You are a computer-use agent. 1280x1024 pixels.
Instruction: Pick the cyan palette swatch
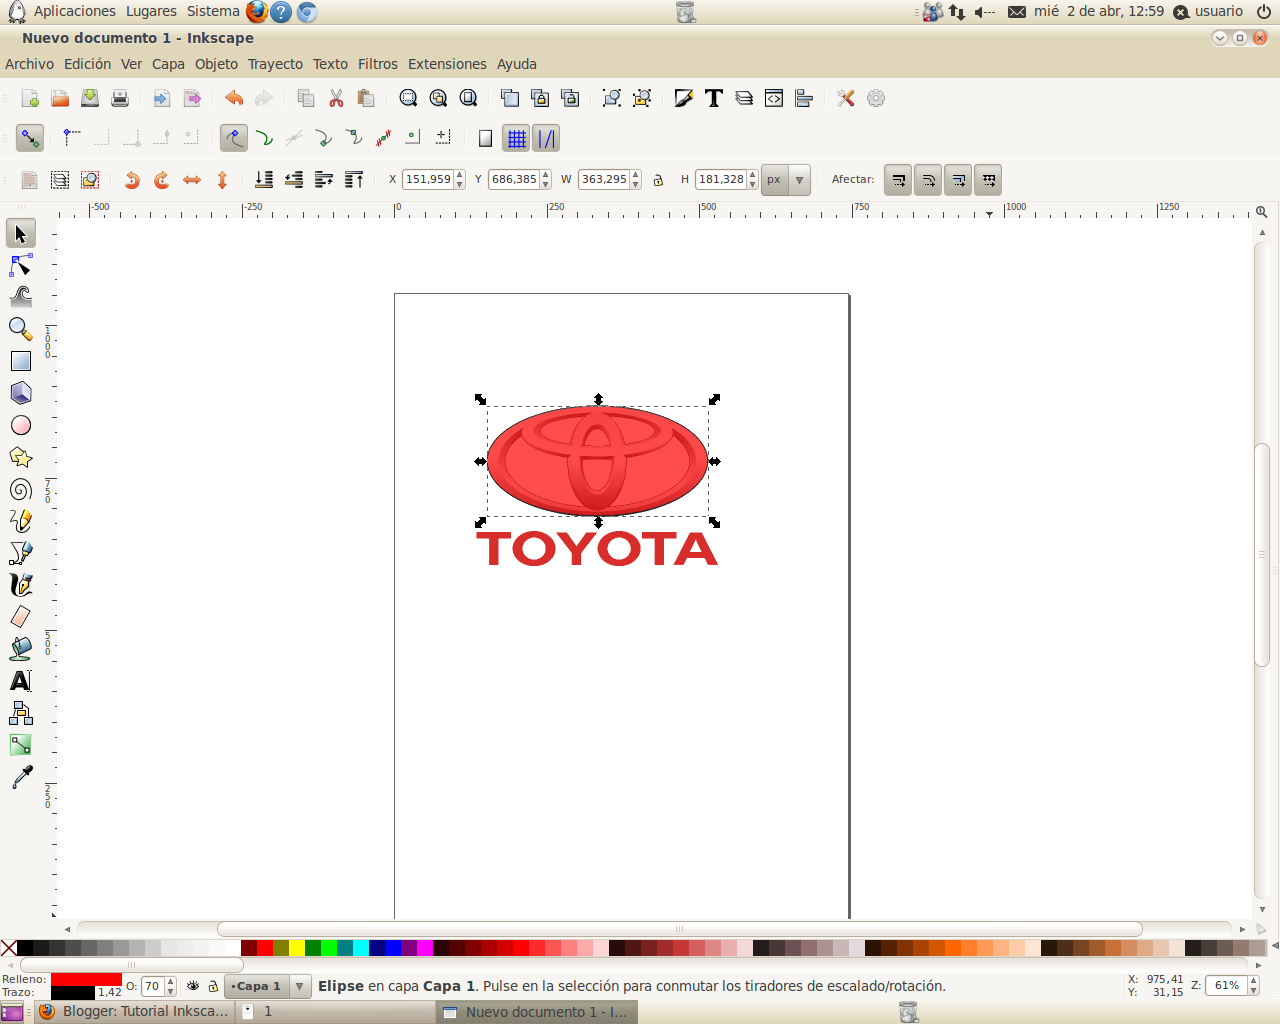click(x=361, y=948)
